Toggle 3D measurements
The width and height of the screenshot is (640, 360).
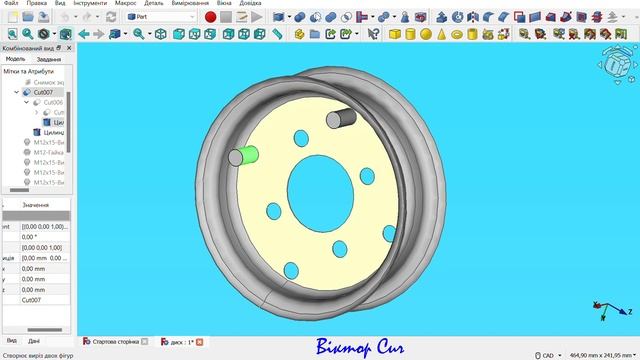(605, 34)
